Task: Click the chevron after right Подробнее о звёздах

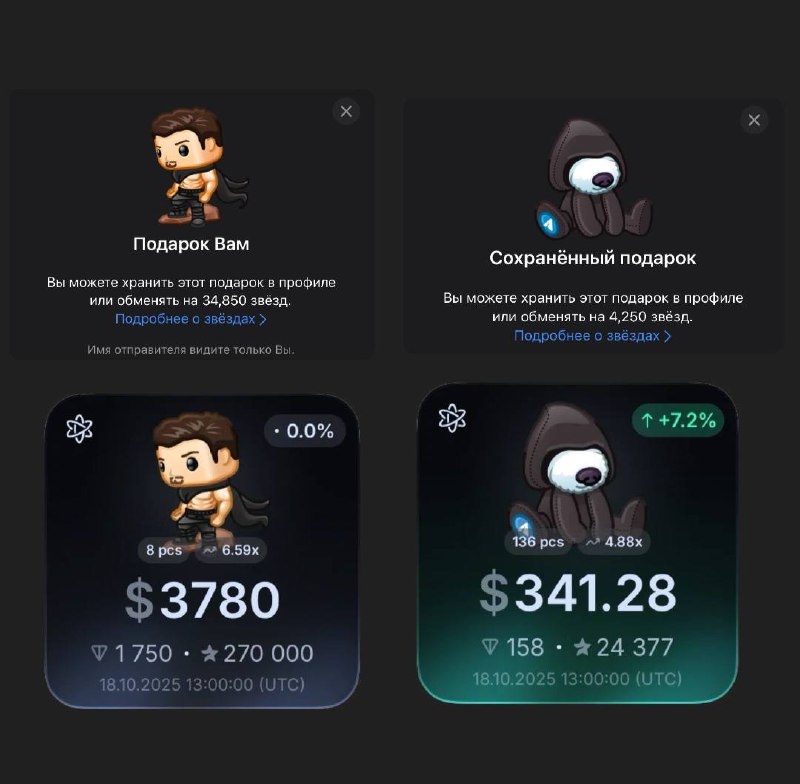Action: [667, 336]
